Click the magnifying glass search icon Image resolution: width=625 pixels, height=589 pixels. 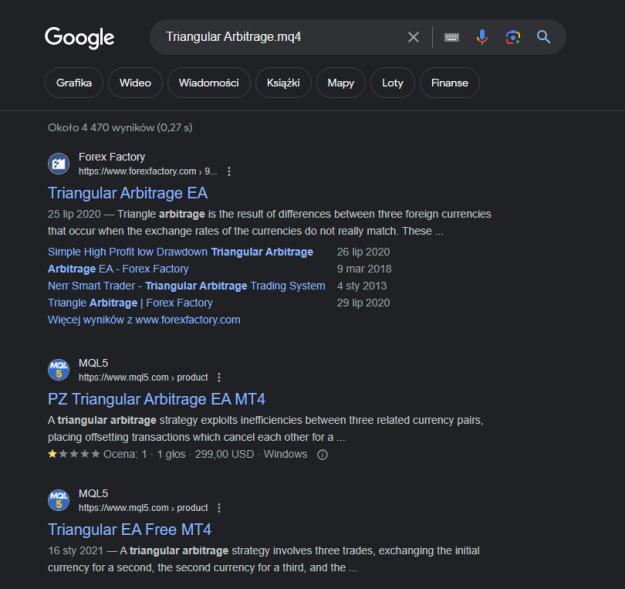pyautogui.click(x=543, y=37)
